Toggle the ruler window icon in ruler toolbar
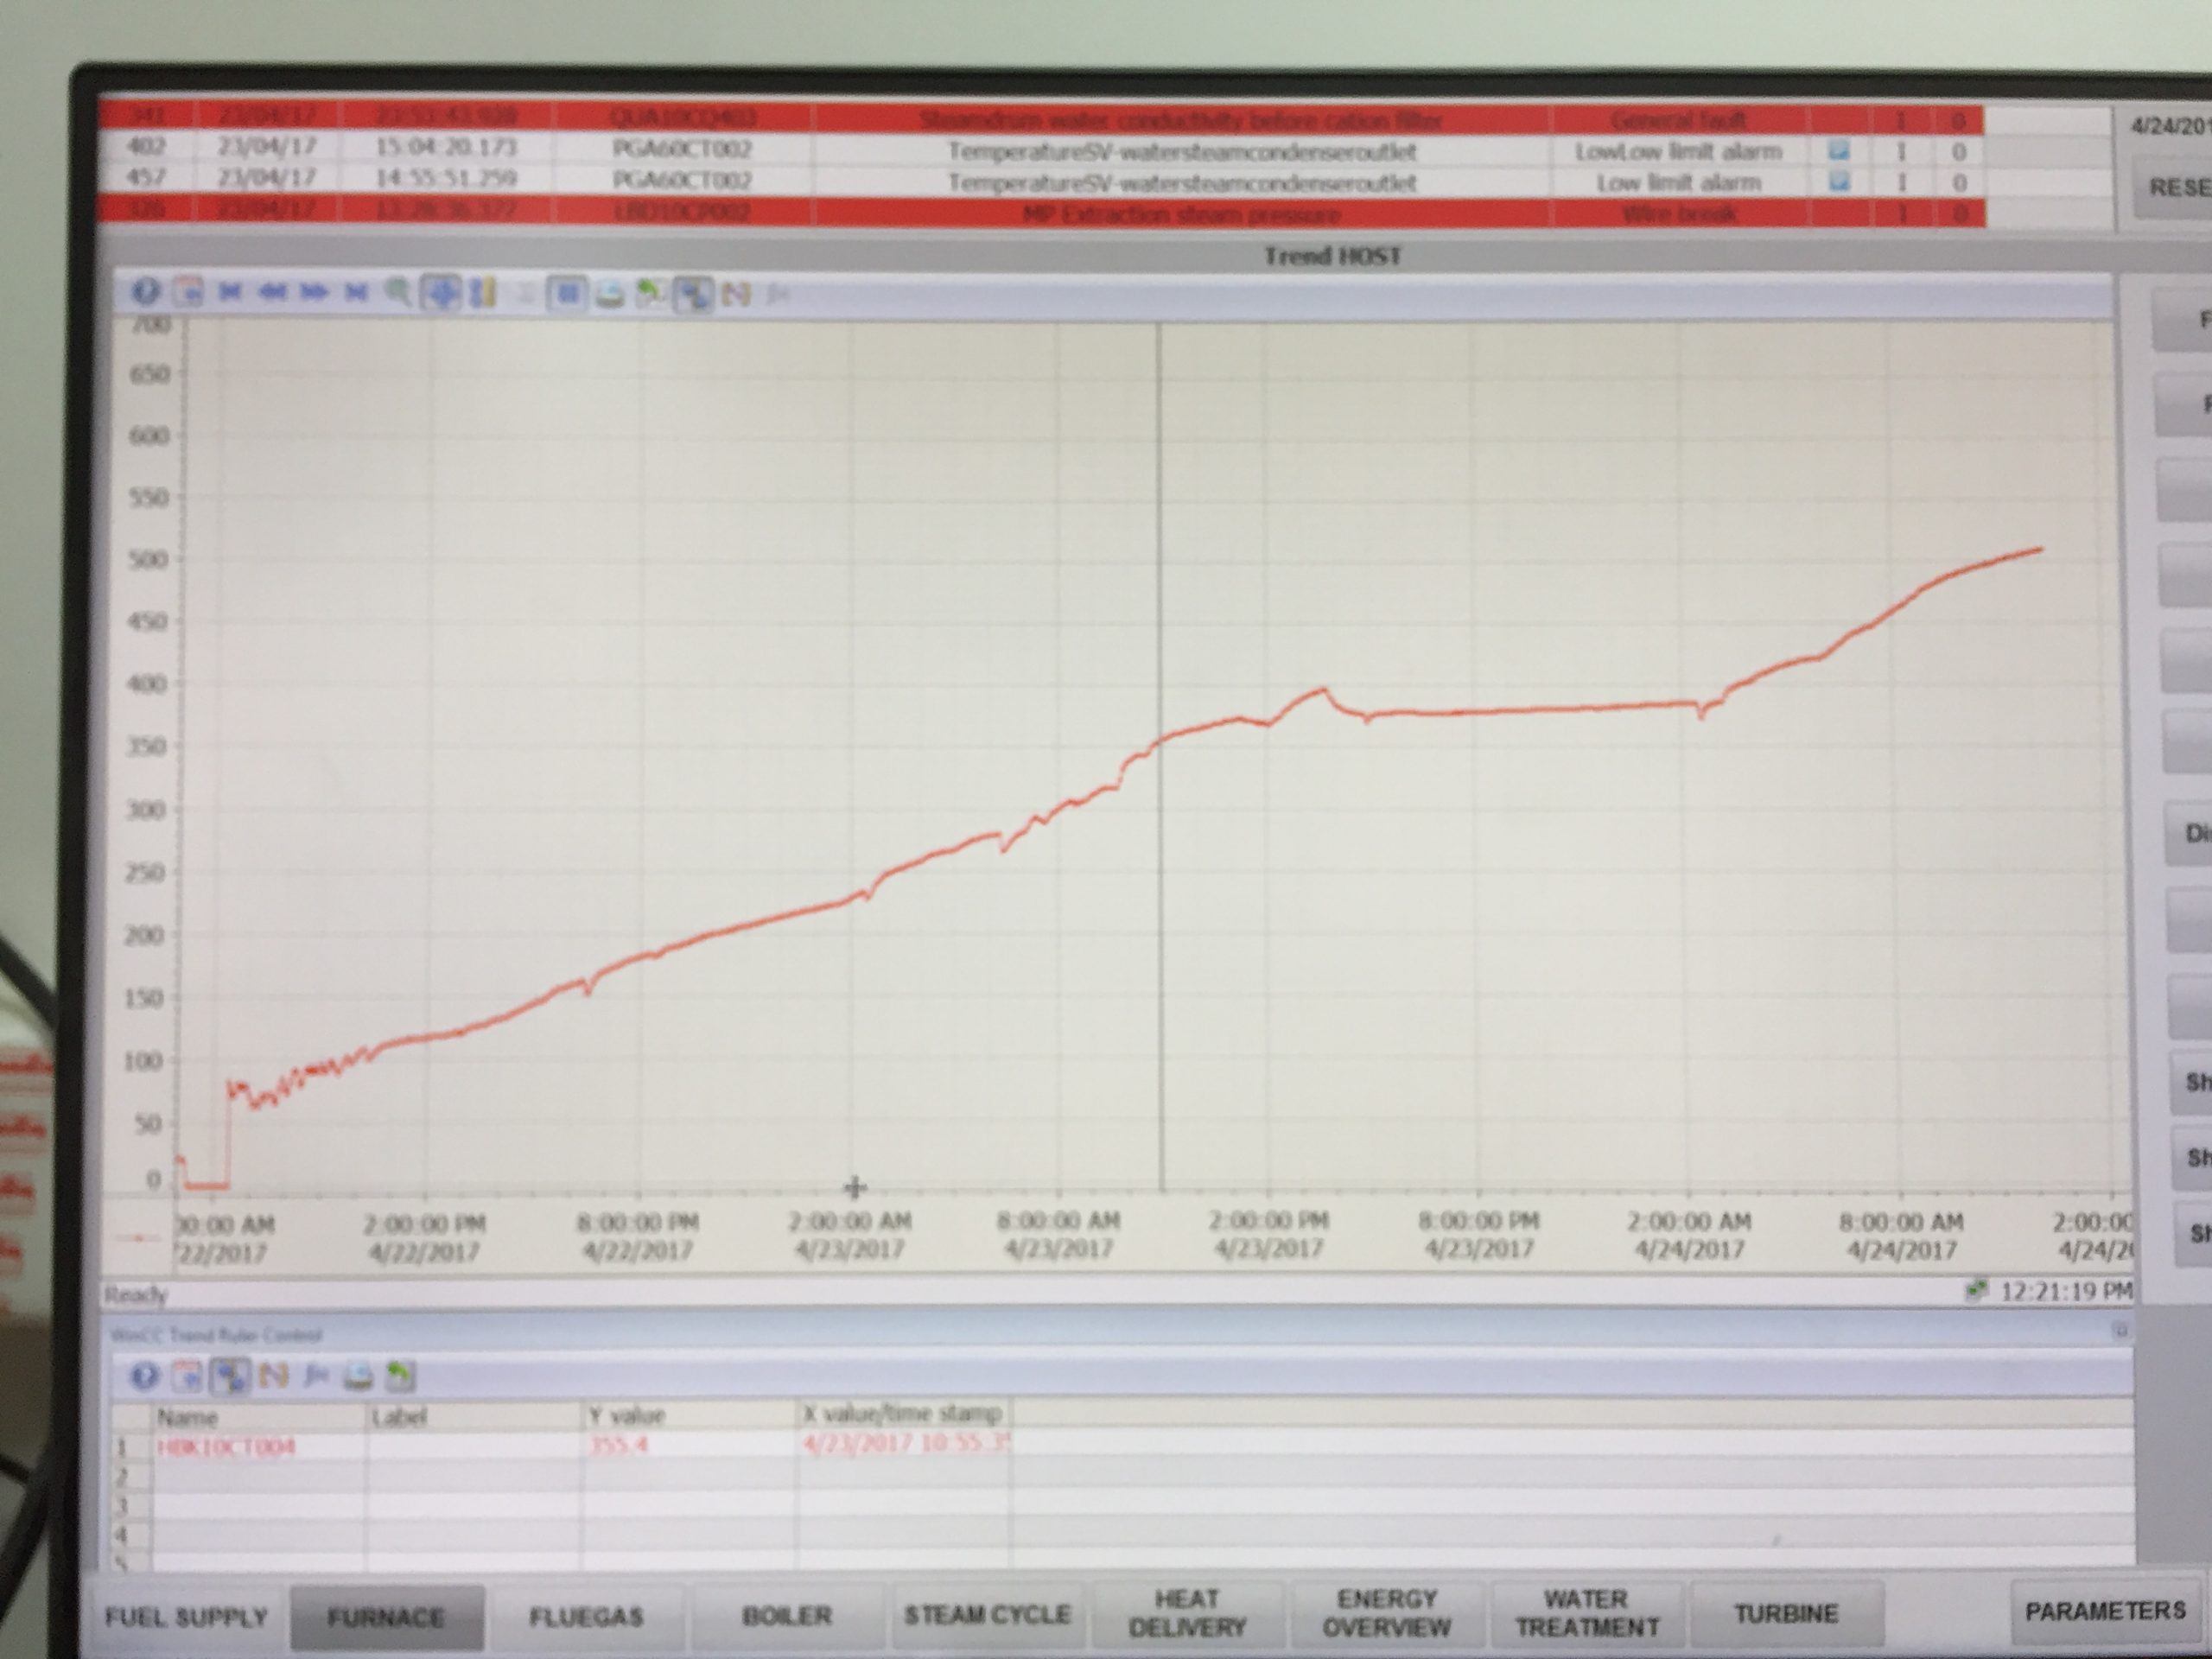The width and height of the screenshot is (2212, 1659). tap(231, 1377)
